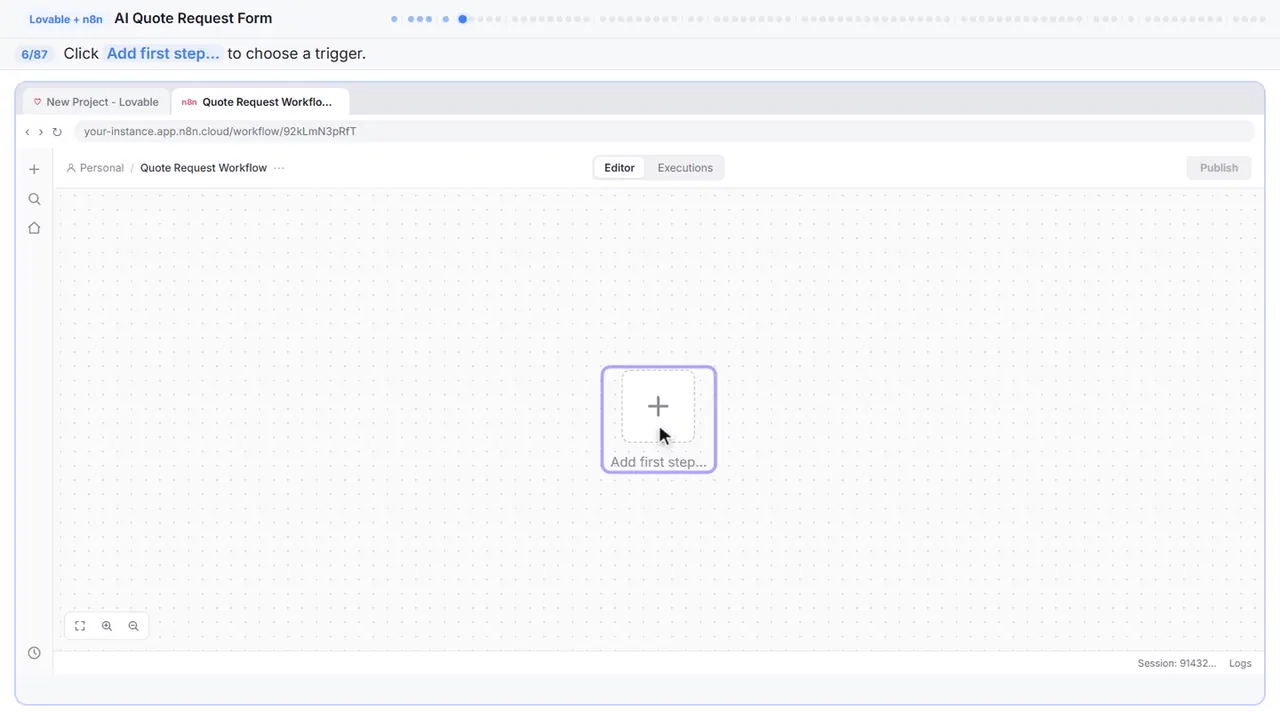
Task: Zoom in on the workflow canvas
Action: (107, 626)
